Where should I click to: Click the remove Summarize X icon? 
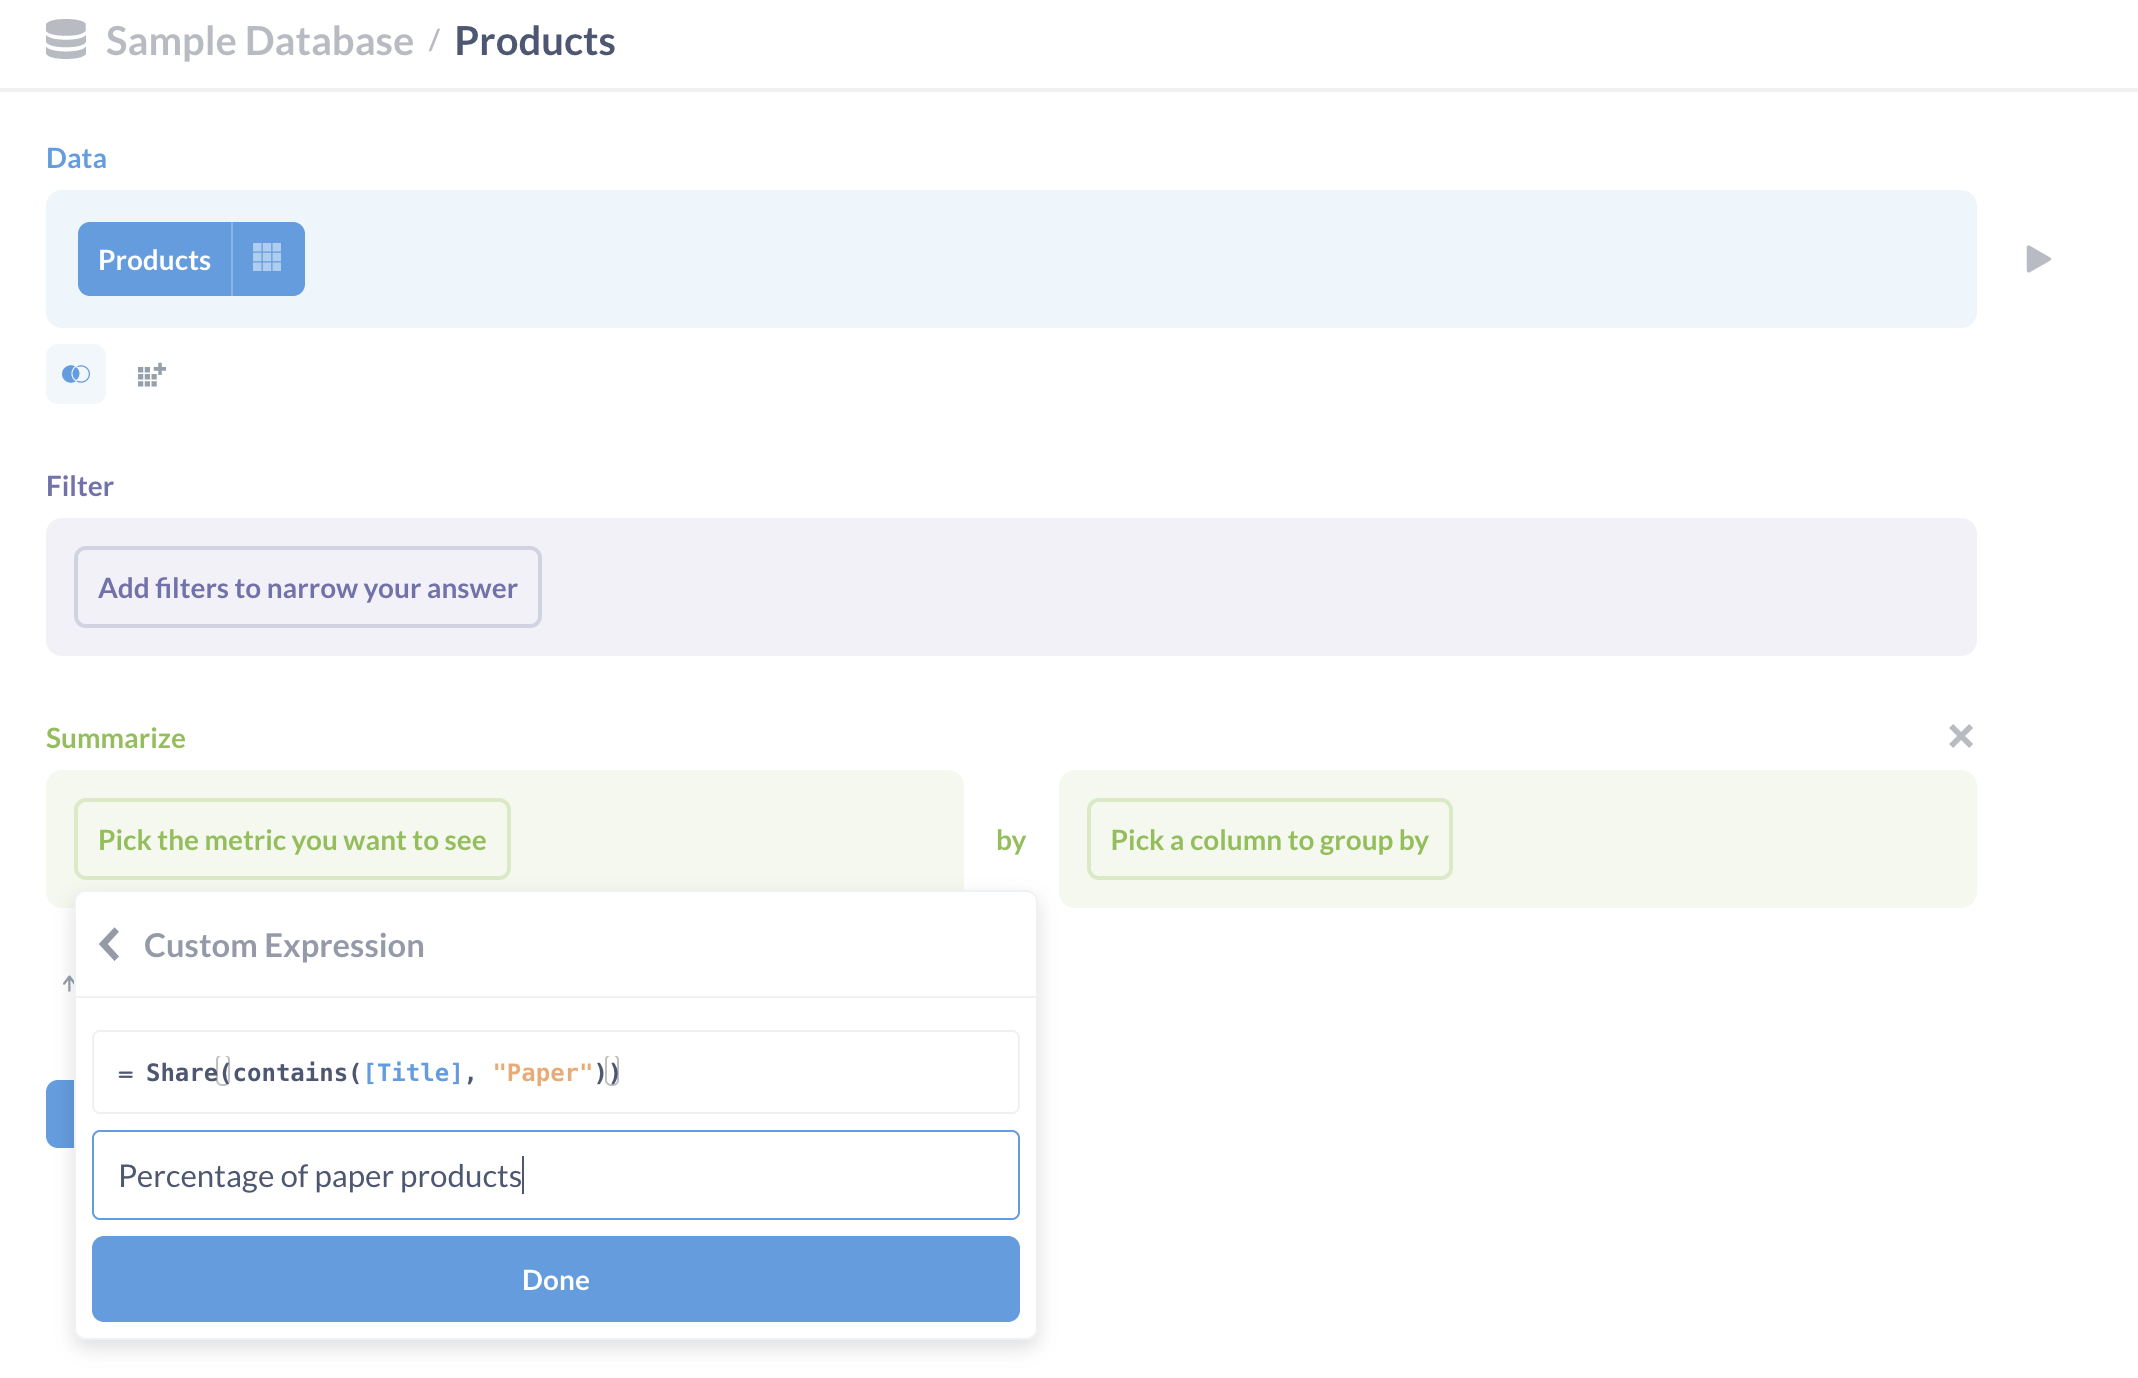[1960, 736]
